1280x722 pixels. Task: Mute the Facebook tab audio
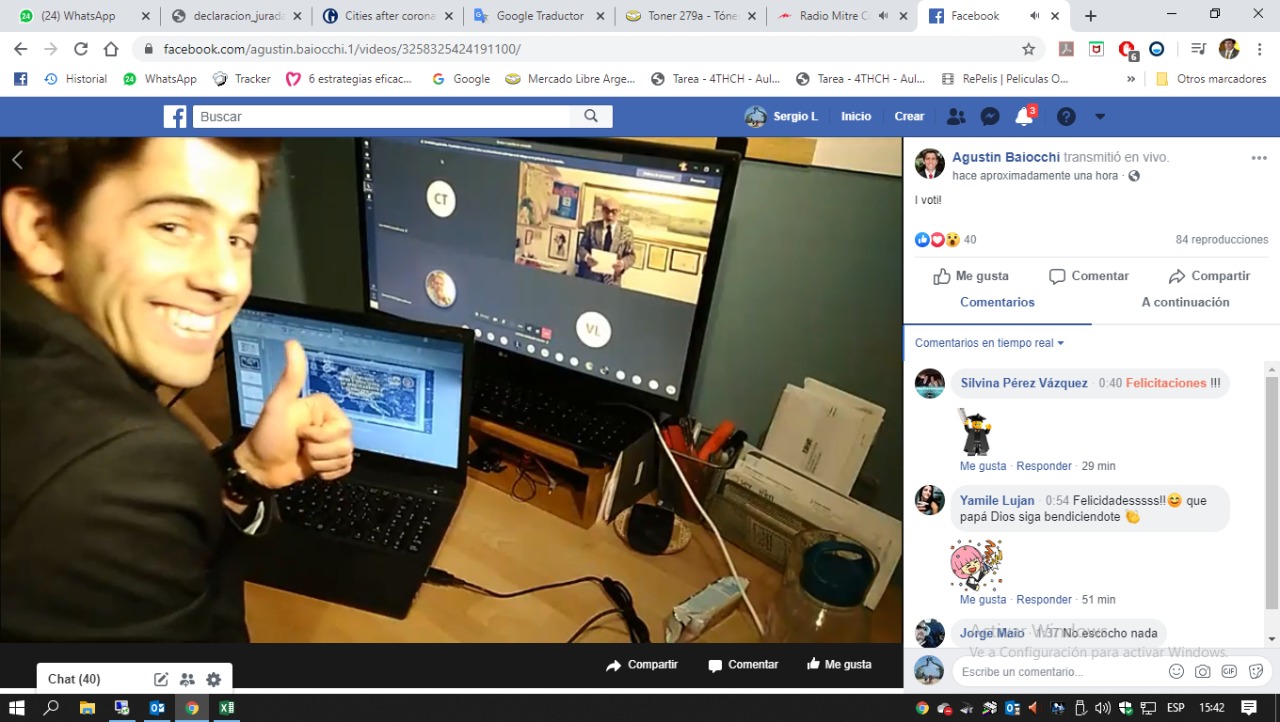1033,16
